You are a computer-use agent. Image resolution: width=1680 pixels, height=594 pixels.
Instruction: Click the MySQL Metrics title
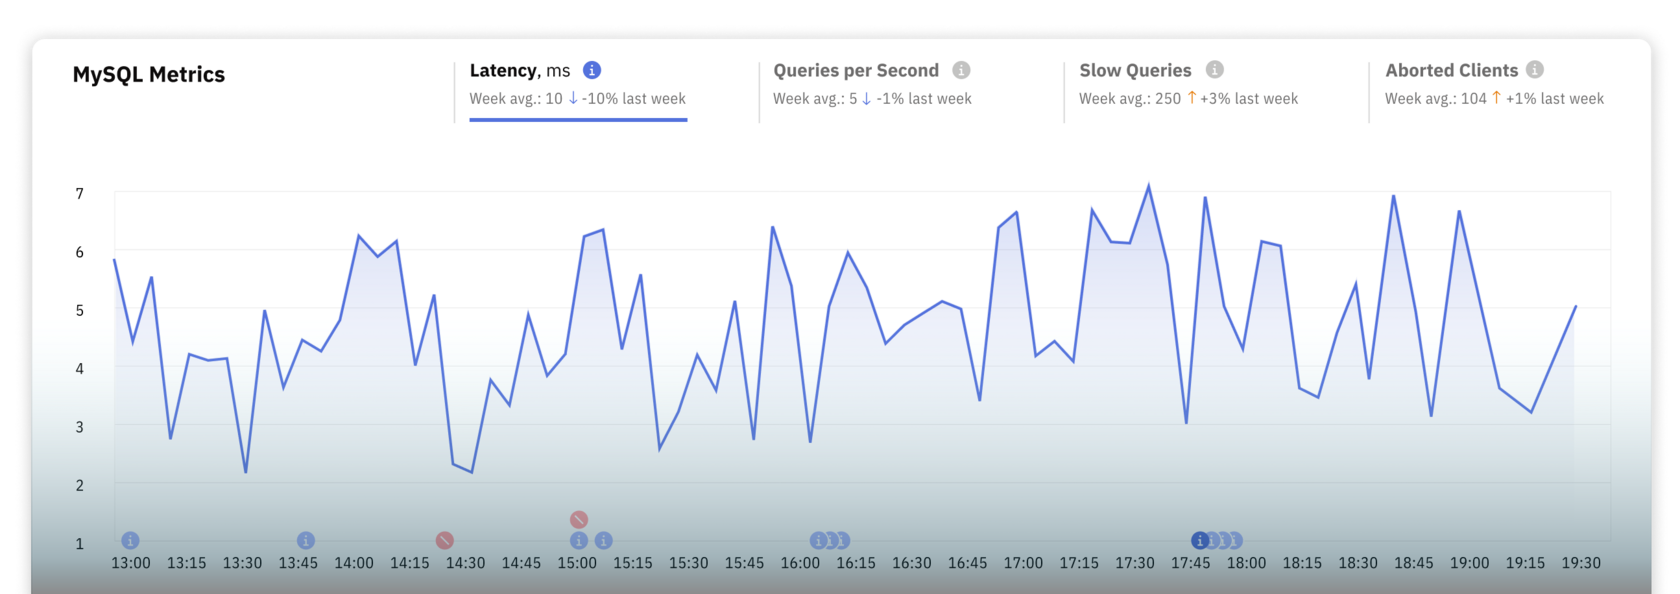tap(149, 75)
